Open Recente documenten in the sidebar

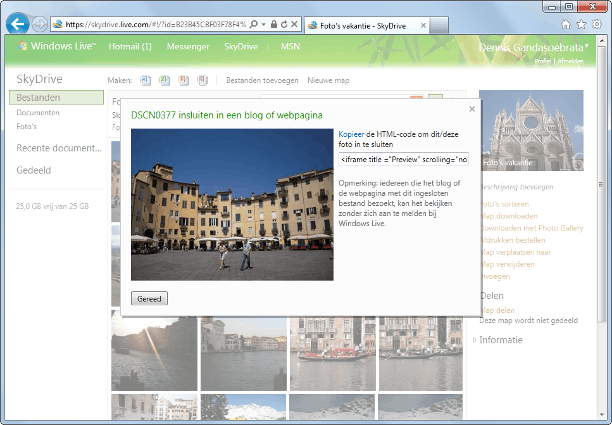tap(59, 148)
